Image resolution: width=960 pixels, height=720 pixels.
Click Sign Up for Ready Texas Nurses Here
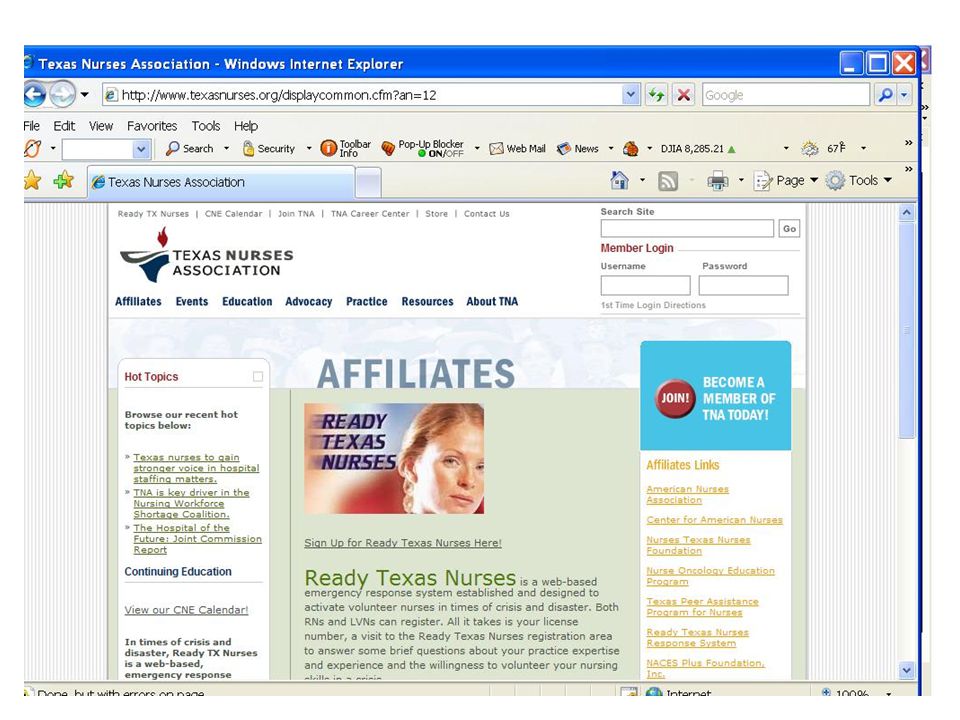(x=403, y=543)
